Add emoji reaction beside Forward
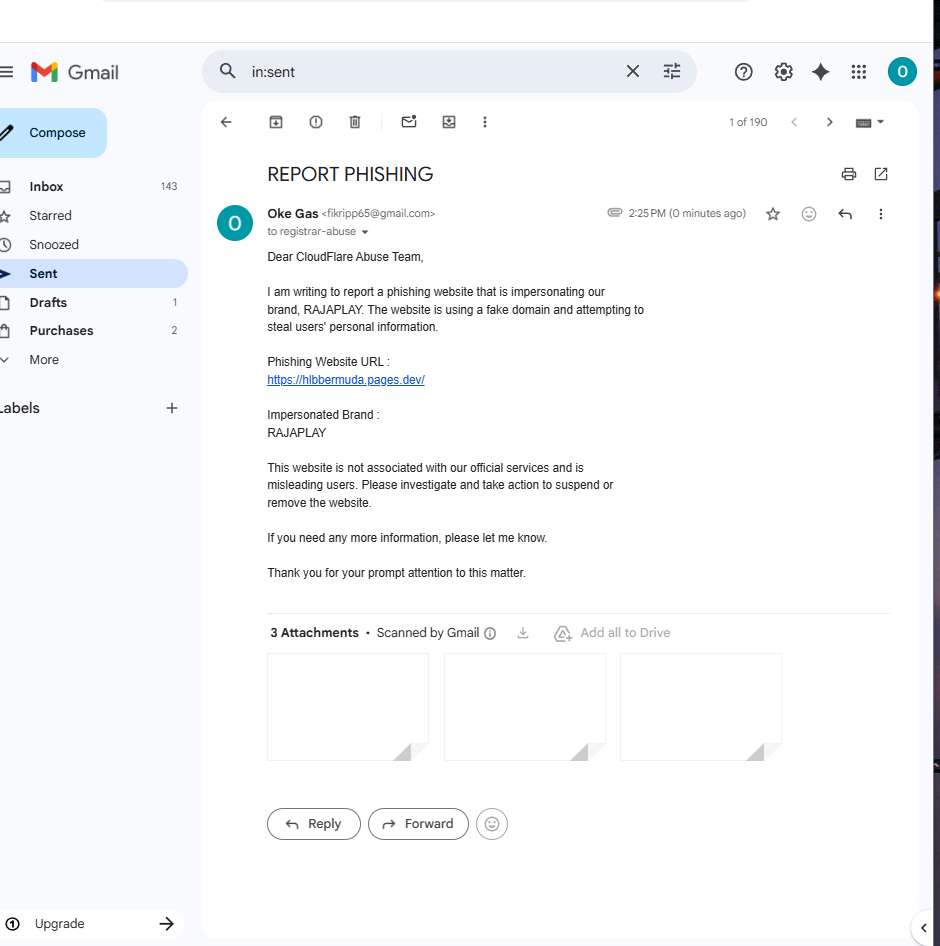Screen dimensions: 940x946 coord(492,824)
